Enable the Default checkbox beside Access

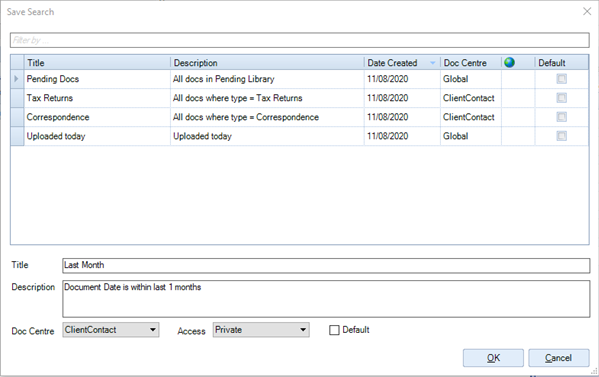[334, 330]
